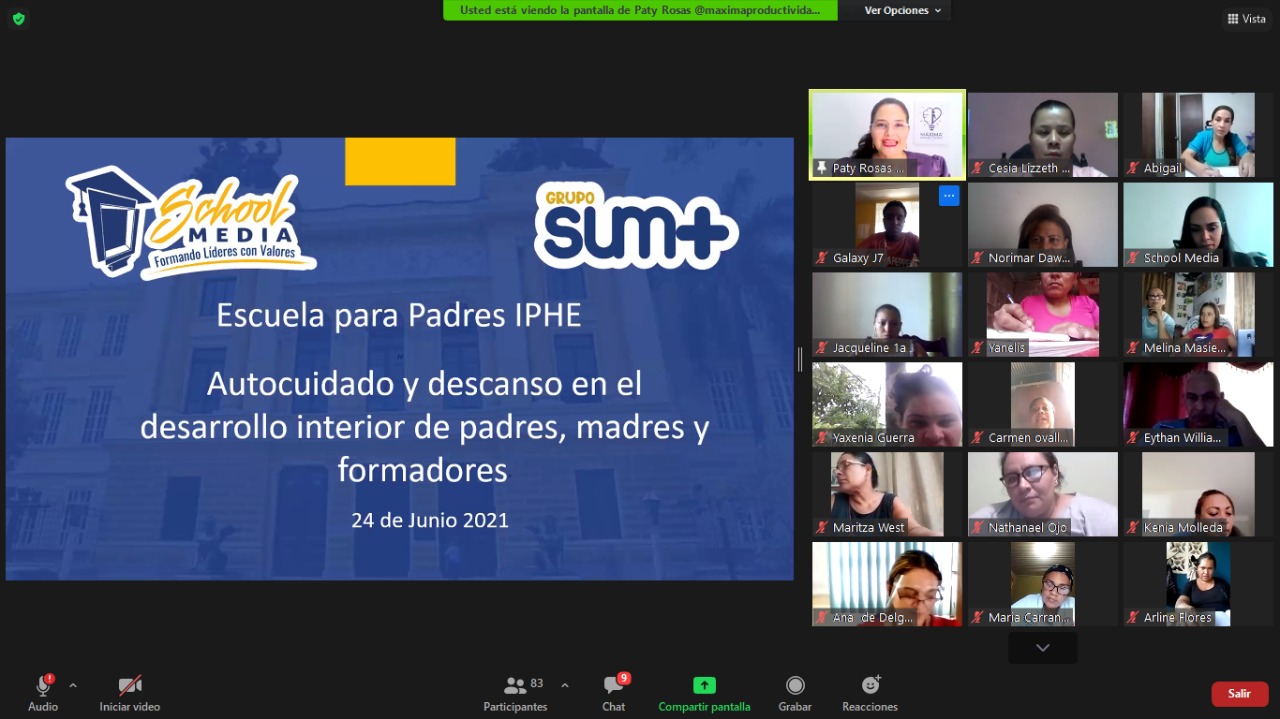The height and width of the screenshot is (719, 1280).
Task: Open Reacciones menu
Action: pos(870,693)
